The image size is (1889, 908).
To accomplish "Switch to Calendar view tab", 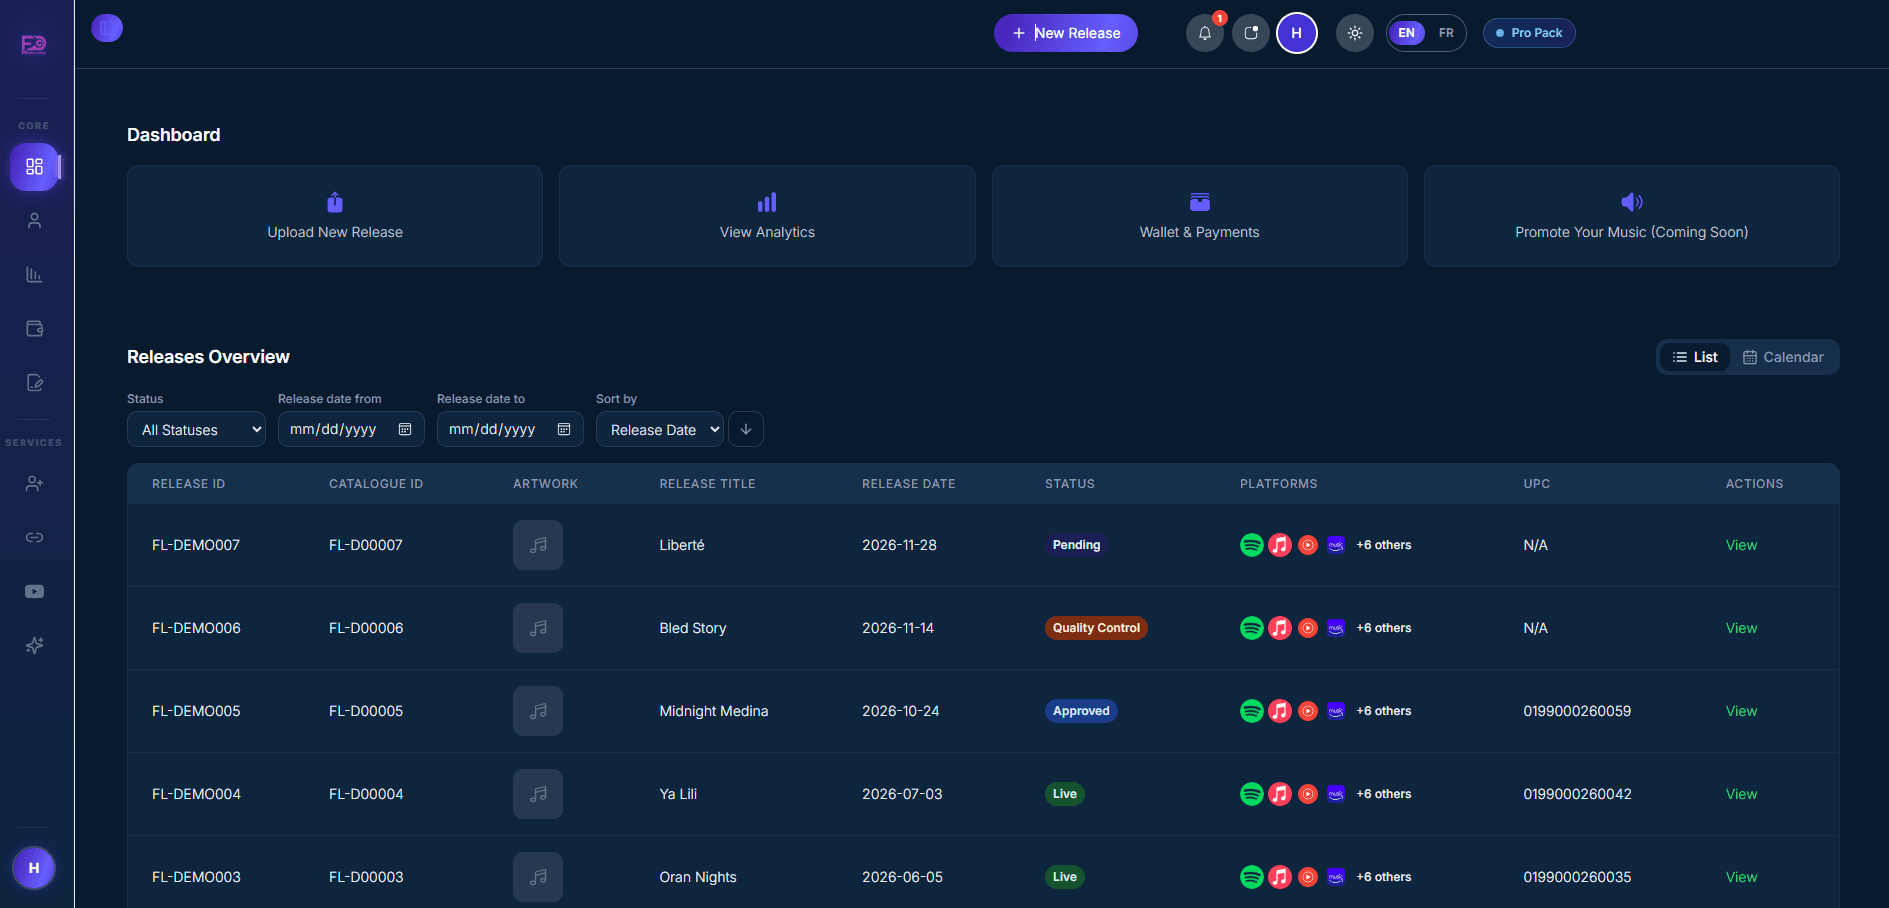I will [x=1783, y=357].
